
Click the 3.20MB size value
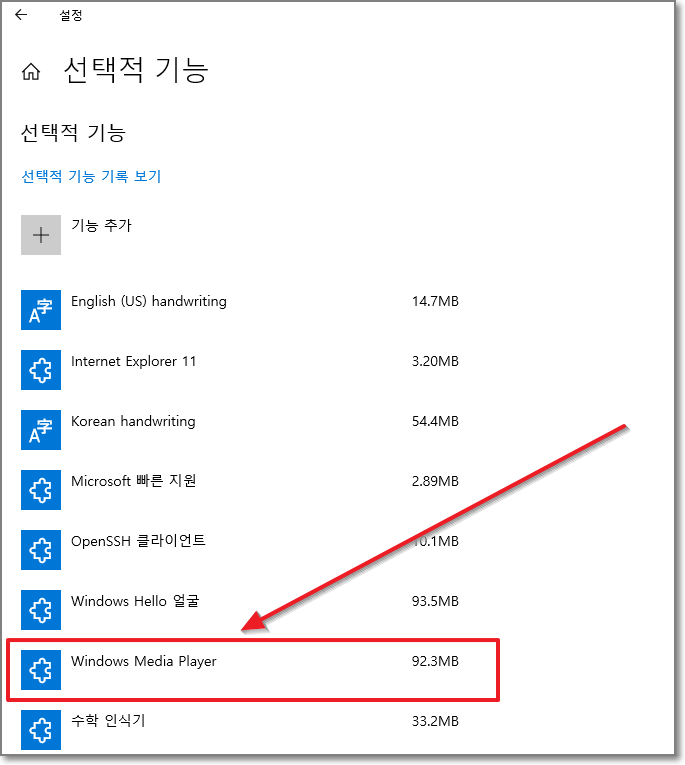[x=435, y=362]
